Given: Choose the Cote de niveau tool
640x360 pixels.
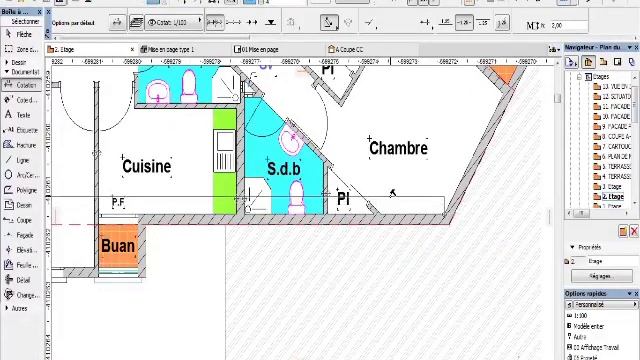Looking at the screenshot, I should coord(20,100).
